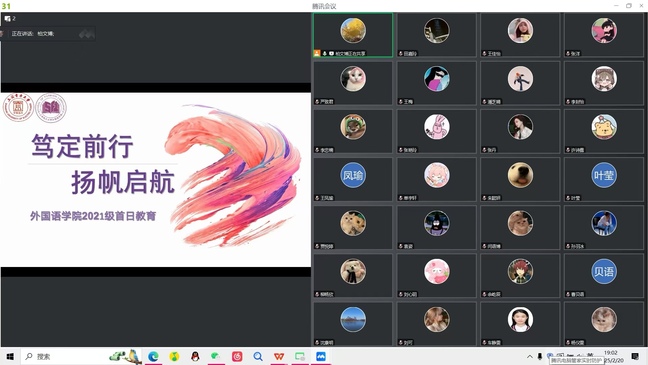This screenshot has width=648, height=365.
Task: Select participant tile with 凤瑜 avatar
Action: click(353, 179)
